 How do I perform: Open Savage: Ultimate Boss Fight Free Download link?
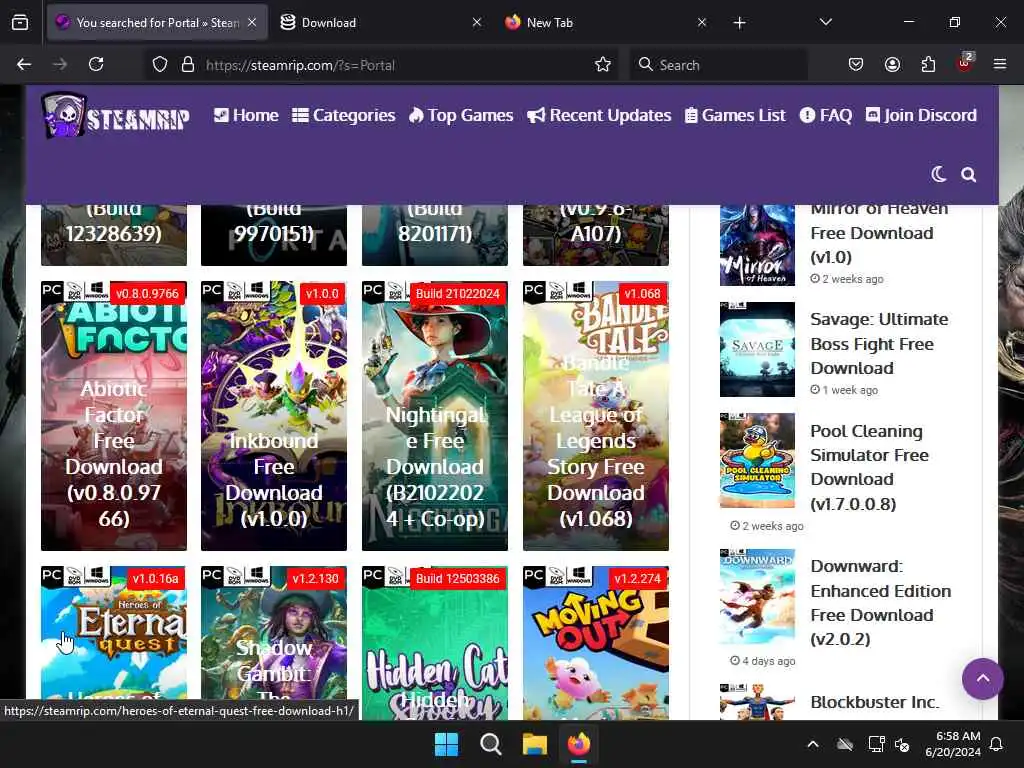[879, 344]
